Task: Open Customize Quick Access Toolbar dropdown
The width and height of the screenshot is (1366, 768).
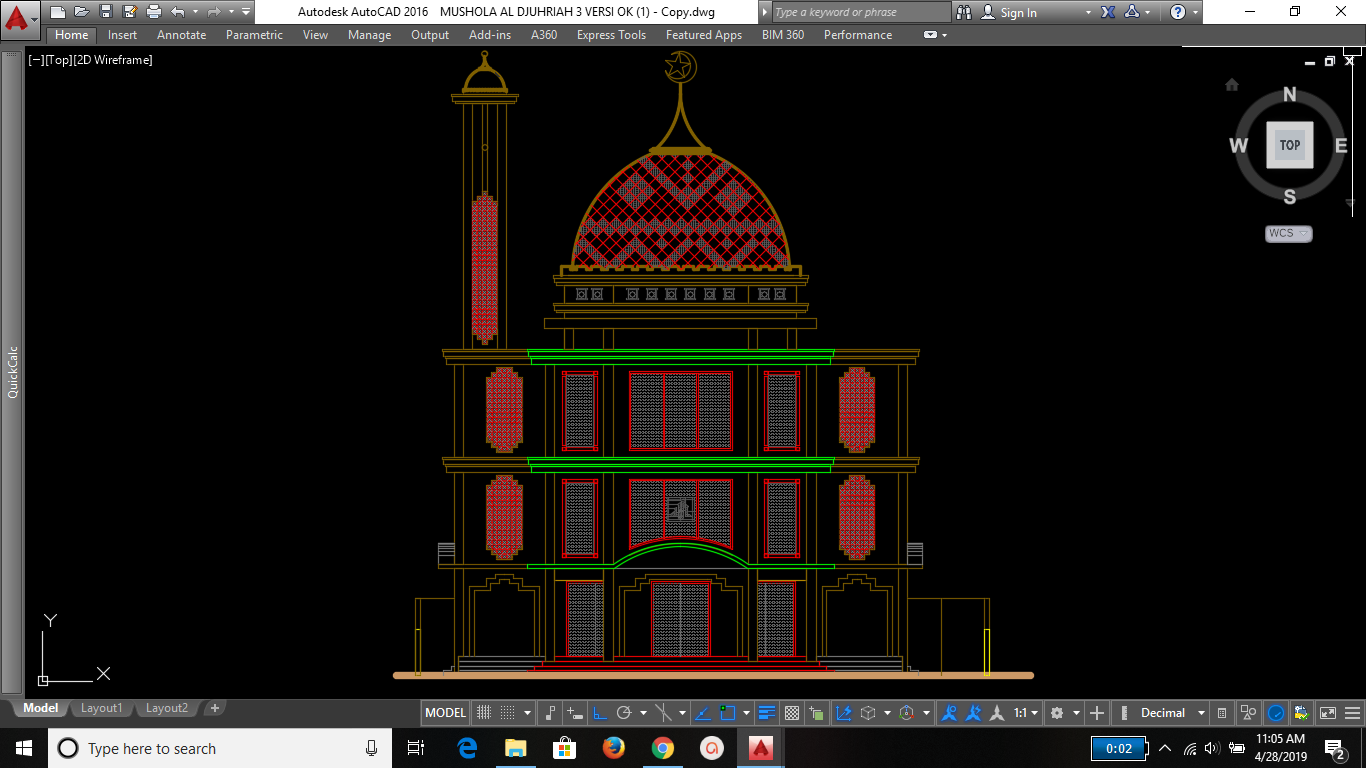Action: [246, 12]
